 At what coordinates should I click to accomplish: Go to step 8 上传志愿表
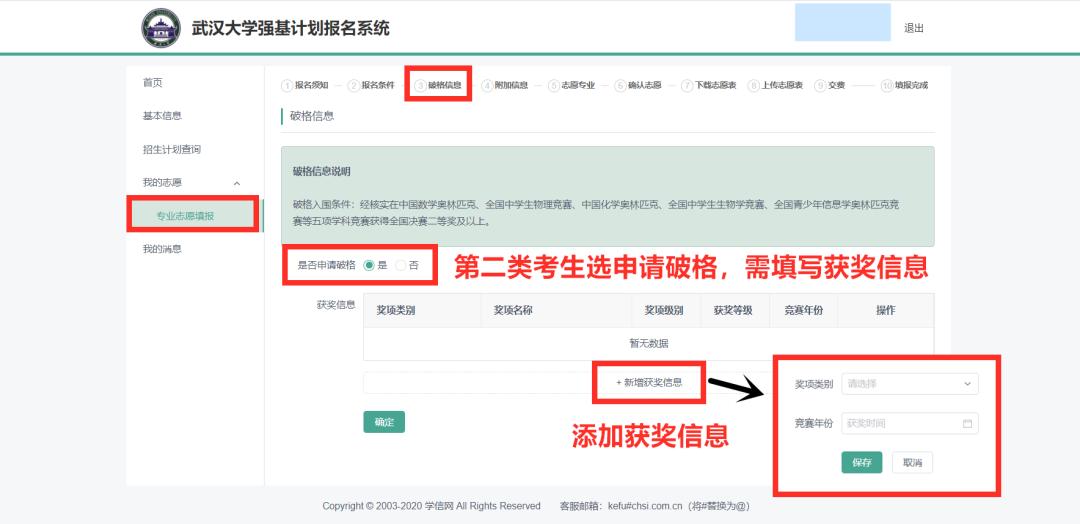pyautogui.click(x=776, y=85)
